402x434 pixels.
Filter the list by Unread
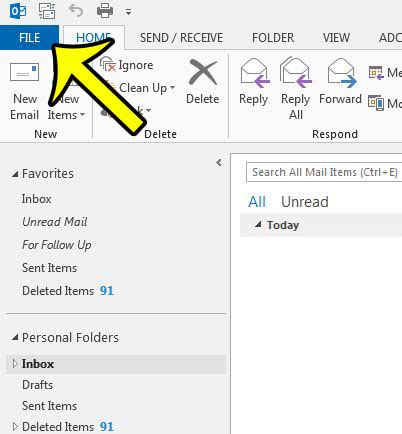[x=305, y=202]
